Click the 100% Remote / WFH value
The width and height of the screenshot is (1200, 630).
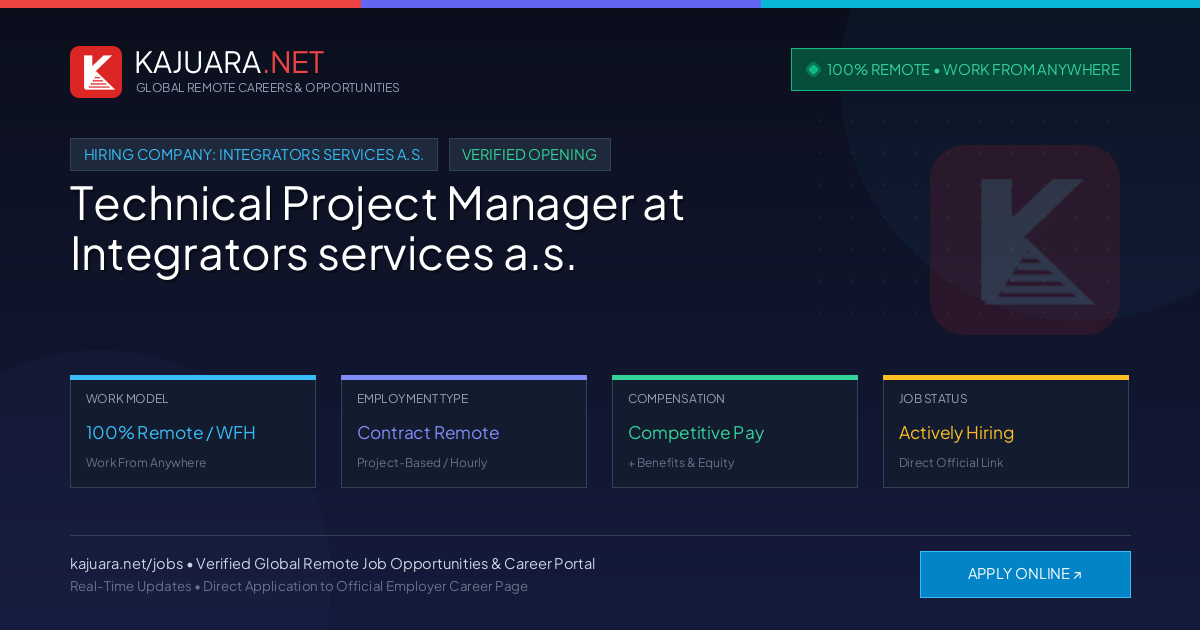[171, 433]
